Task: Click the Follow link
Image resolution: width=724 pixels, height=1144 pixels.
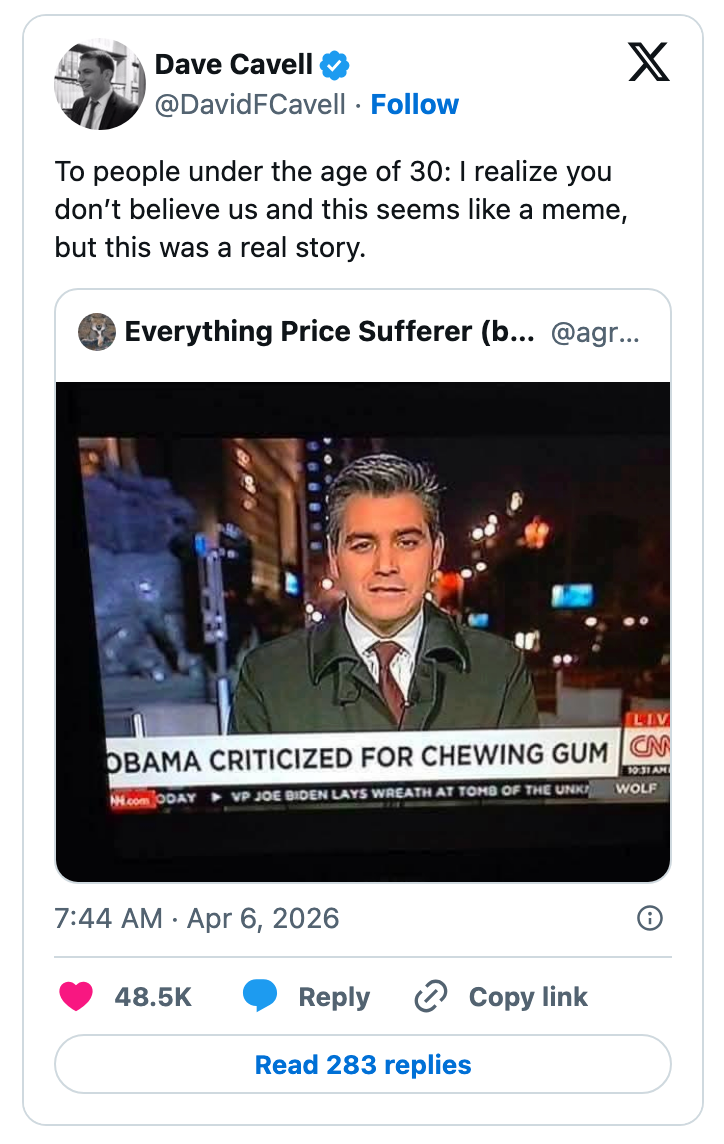Action: click(x=415, y=104)
